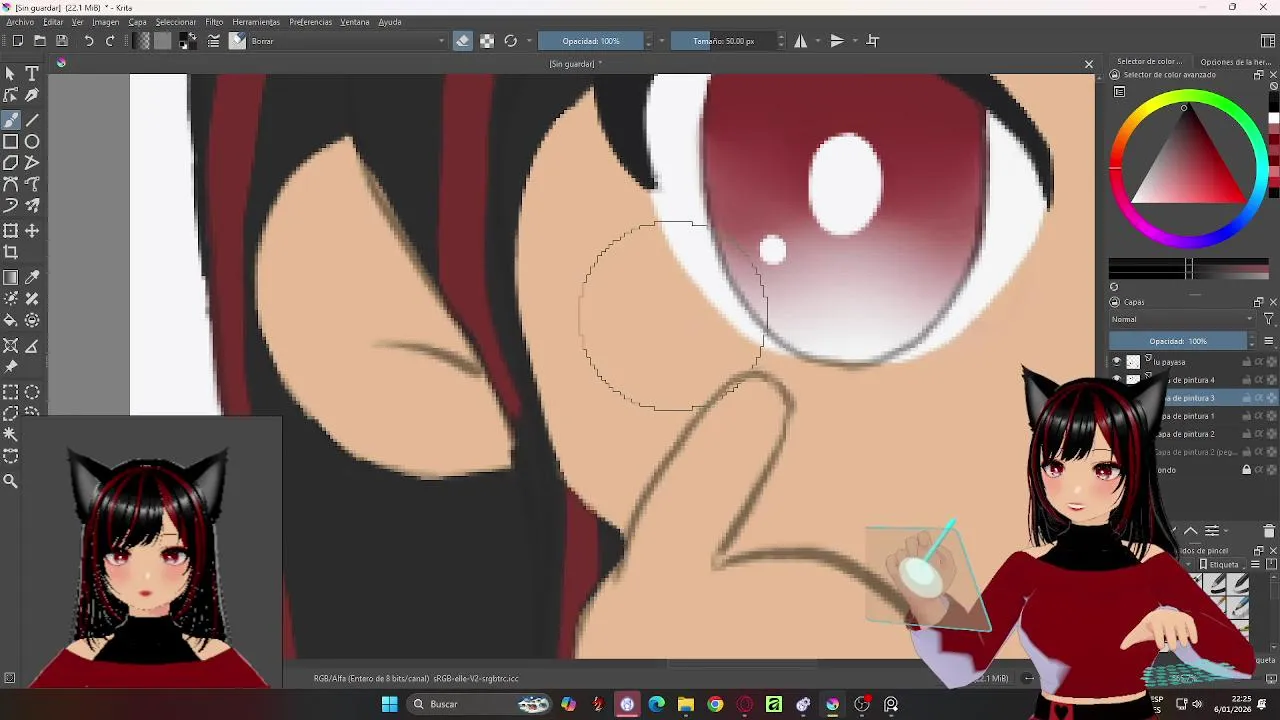Select the Fill bucket tool
Viewport: 1280px width, 720px height.
point(11,321)
